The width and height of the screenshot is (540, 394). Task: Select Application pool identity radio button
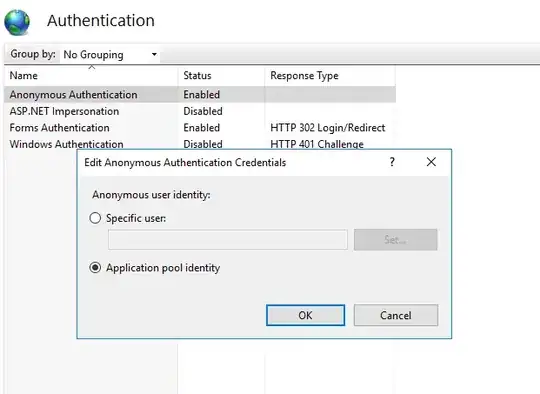(95, 268)
